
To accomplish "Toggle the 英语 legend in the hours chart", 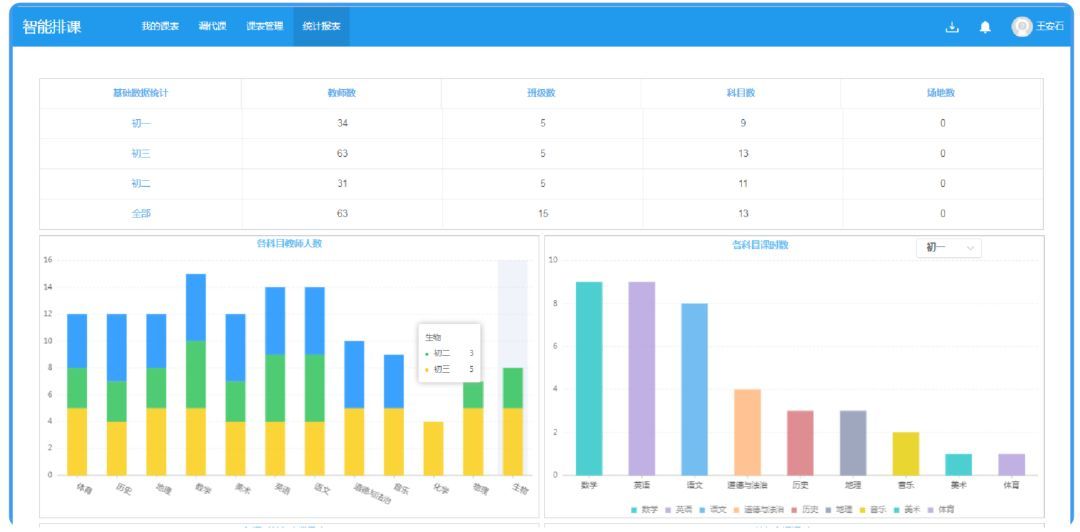I will (678, 510).
